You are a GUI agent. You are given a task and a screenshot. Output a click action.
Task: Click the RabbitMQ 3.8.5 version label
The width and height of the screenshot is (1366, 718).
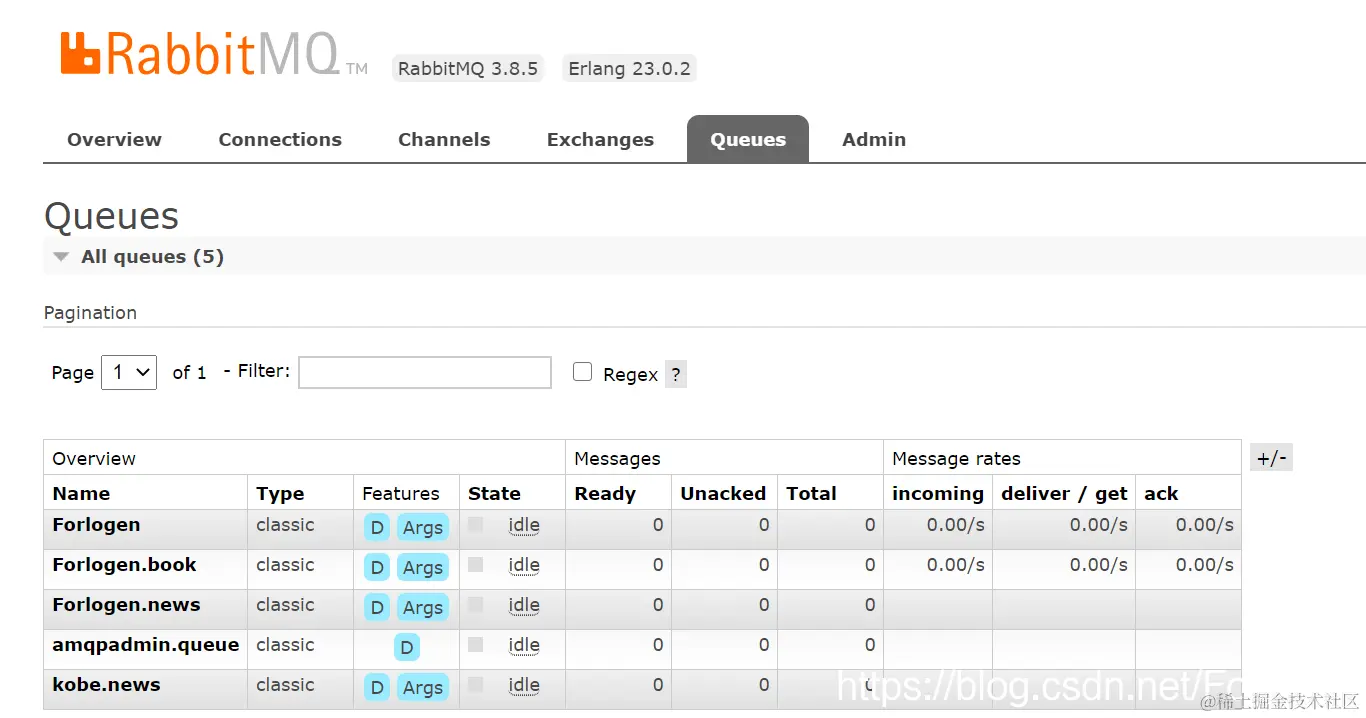coord(468,68)
